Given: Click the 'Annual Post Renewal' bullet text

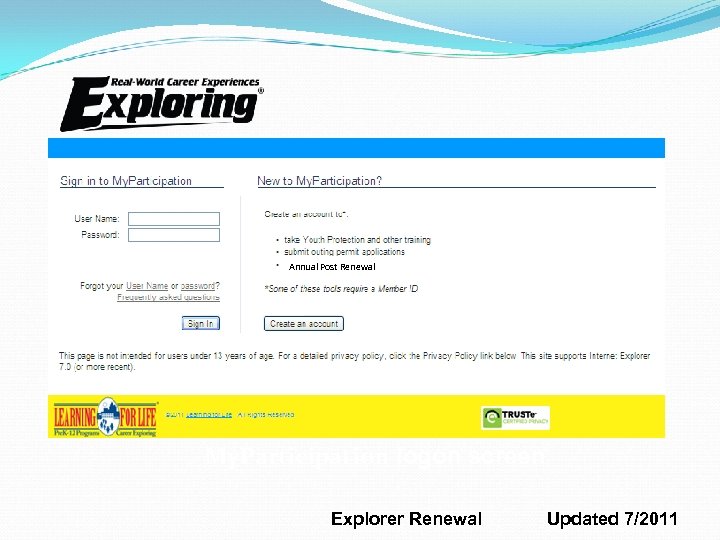Looking at the screenshot, I should [x=332, y=267].
